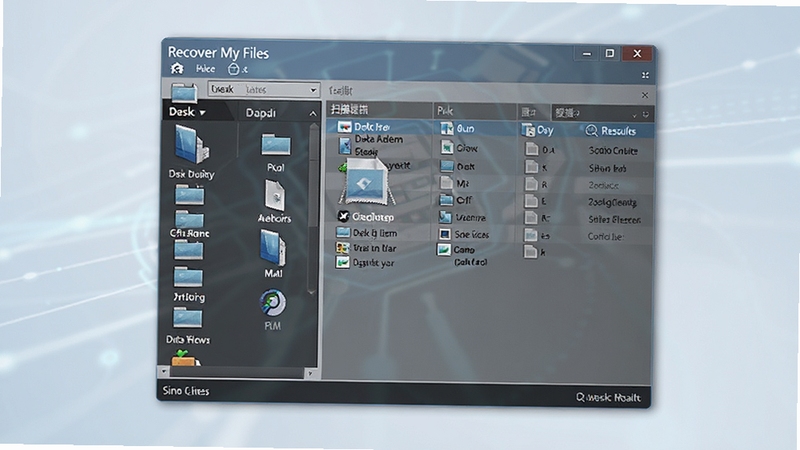Click the monitor icon beside Sne fices
The height and width of the screenshot is (450, 800).
click(445, 234)
